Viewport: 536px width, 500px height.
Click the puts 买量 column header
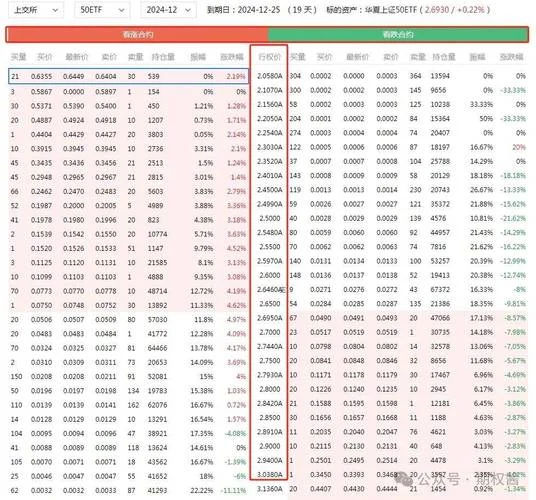point(297,57)
